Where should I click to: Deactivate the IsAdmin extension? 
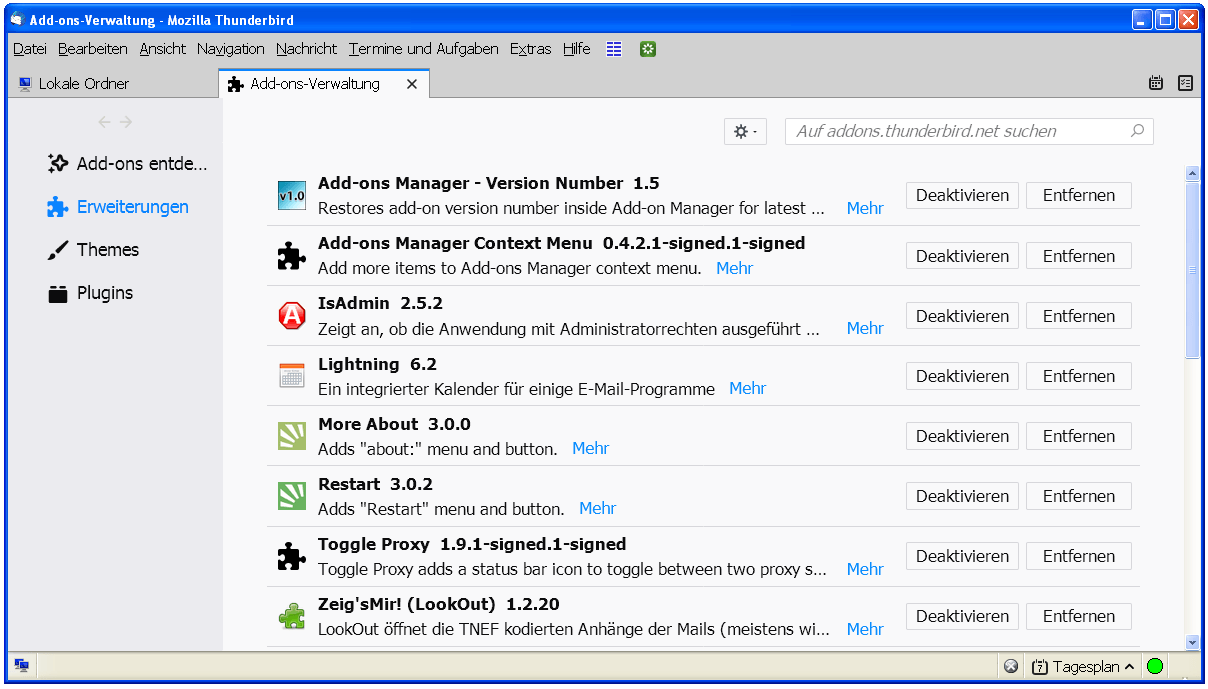tap(962, 316)
